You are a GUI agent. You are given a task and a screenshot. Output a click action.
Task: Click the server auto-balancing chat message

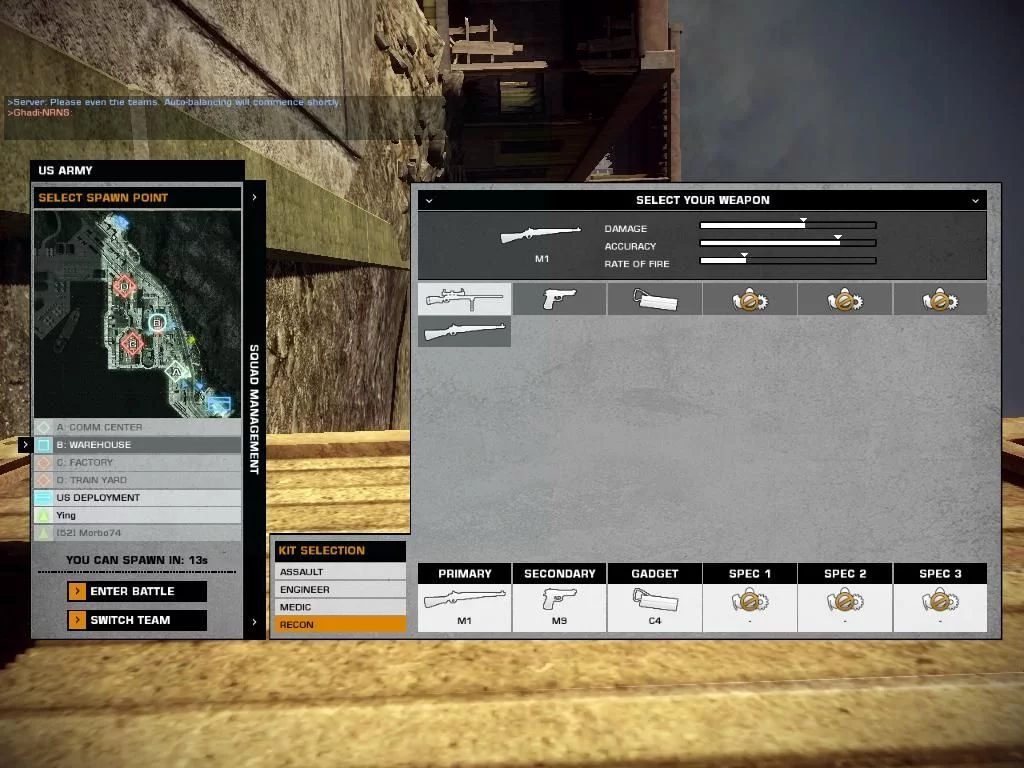(x=174, y=102)
